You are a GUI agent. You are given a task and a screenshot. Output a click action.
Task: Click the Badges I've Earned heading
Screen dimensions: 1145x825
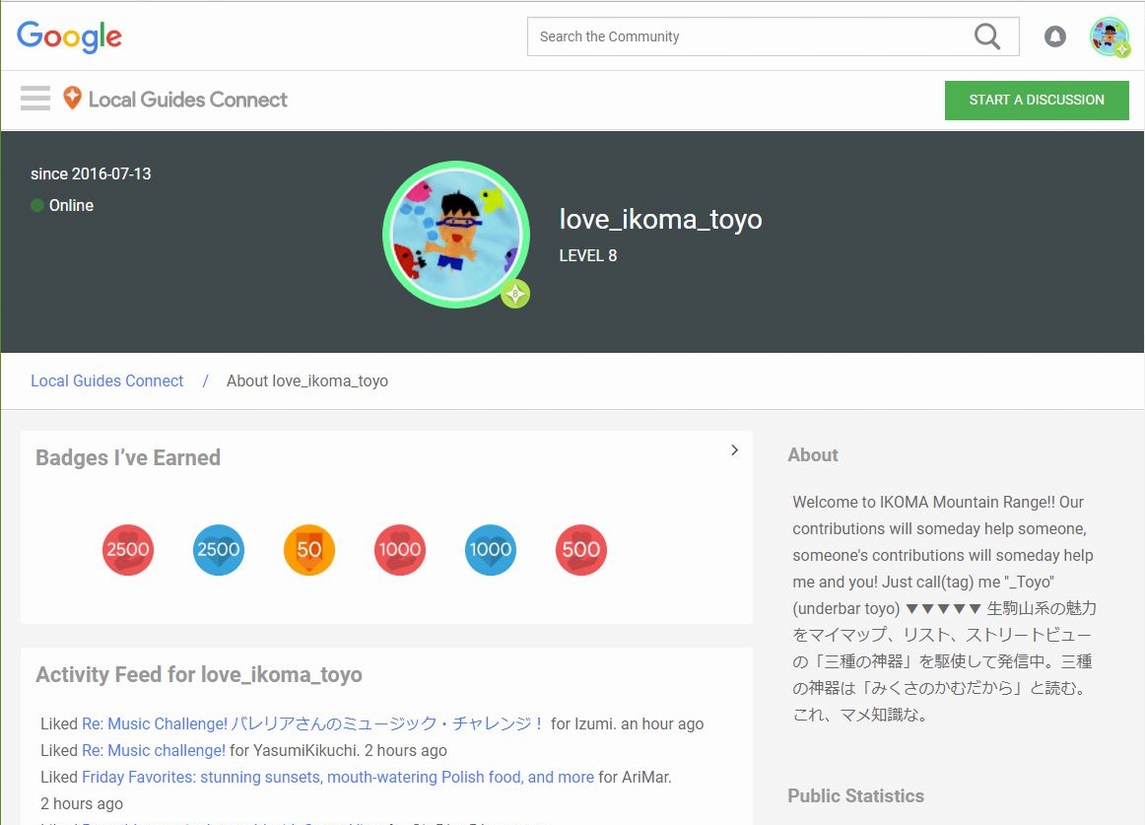(x=128, y=458)
